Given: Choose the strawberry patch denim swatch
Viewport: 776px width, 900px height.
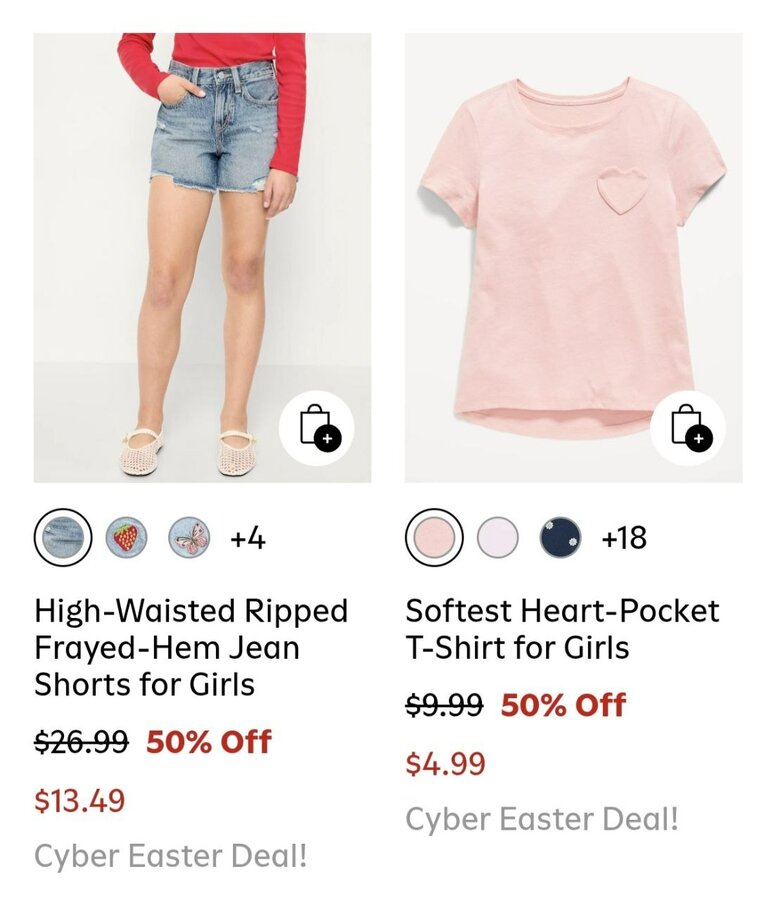Looking at the screenshot, I should [x=127, y=538].
